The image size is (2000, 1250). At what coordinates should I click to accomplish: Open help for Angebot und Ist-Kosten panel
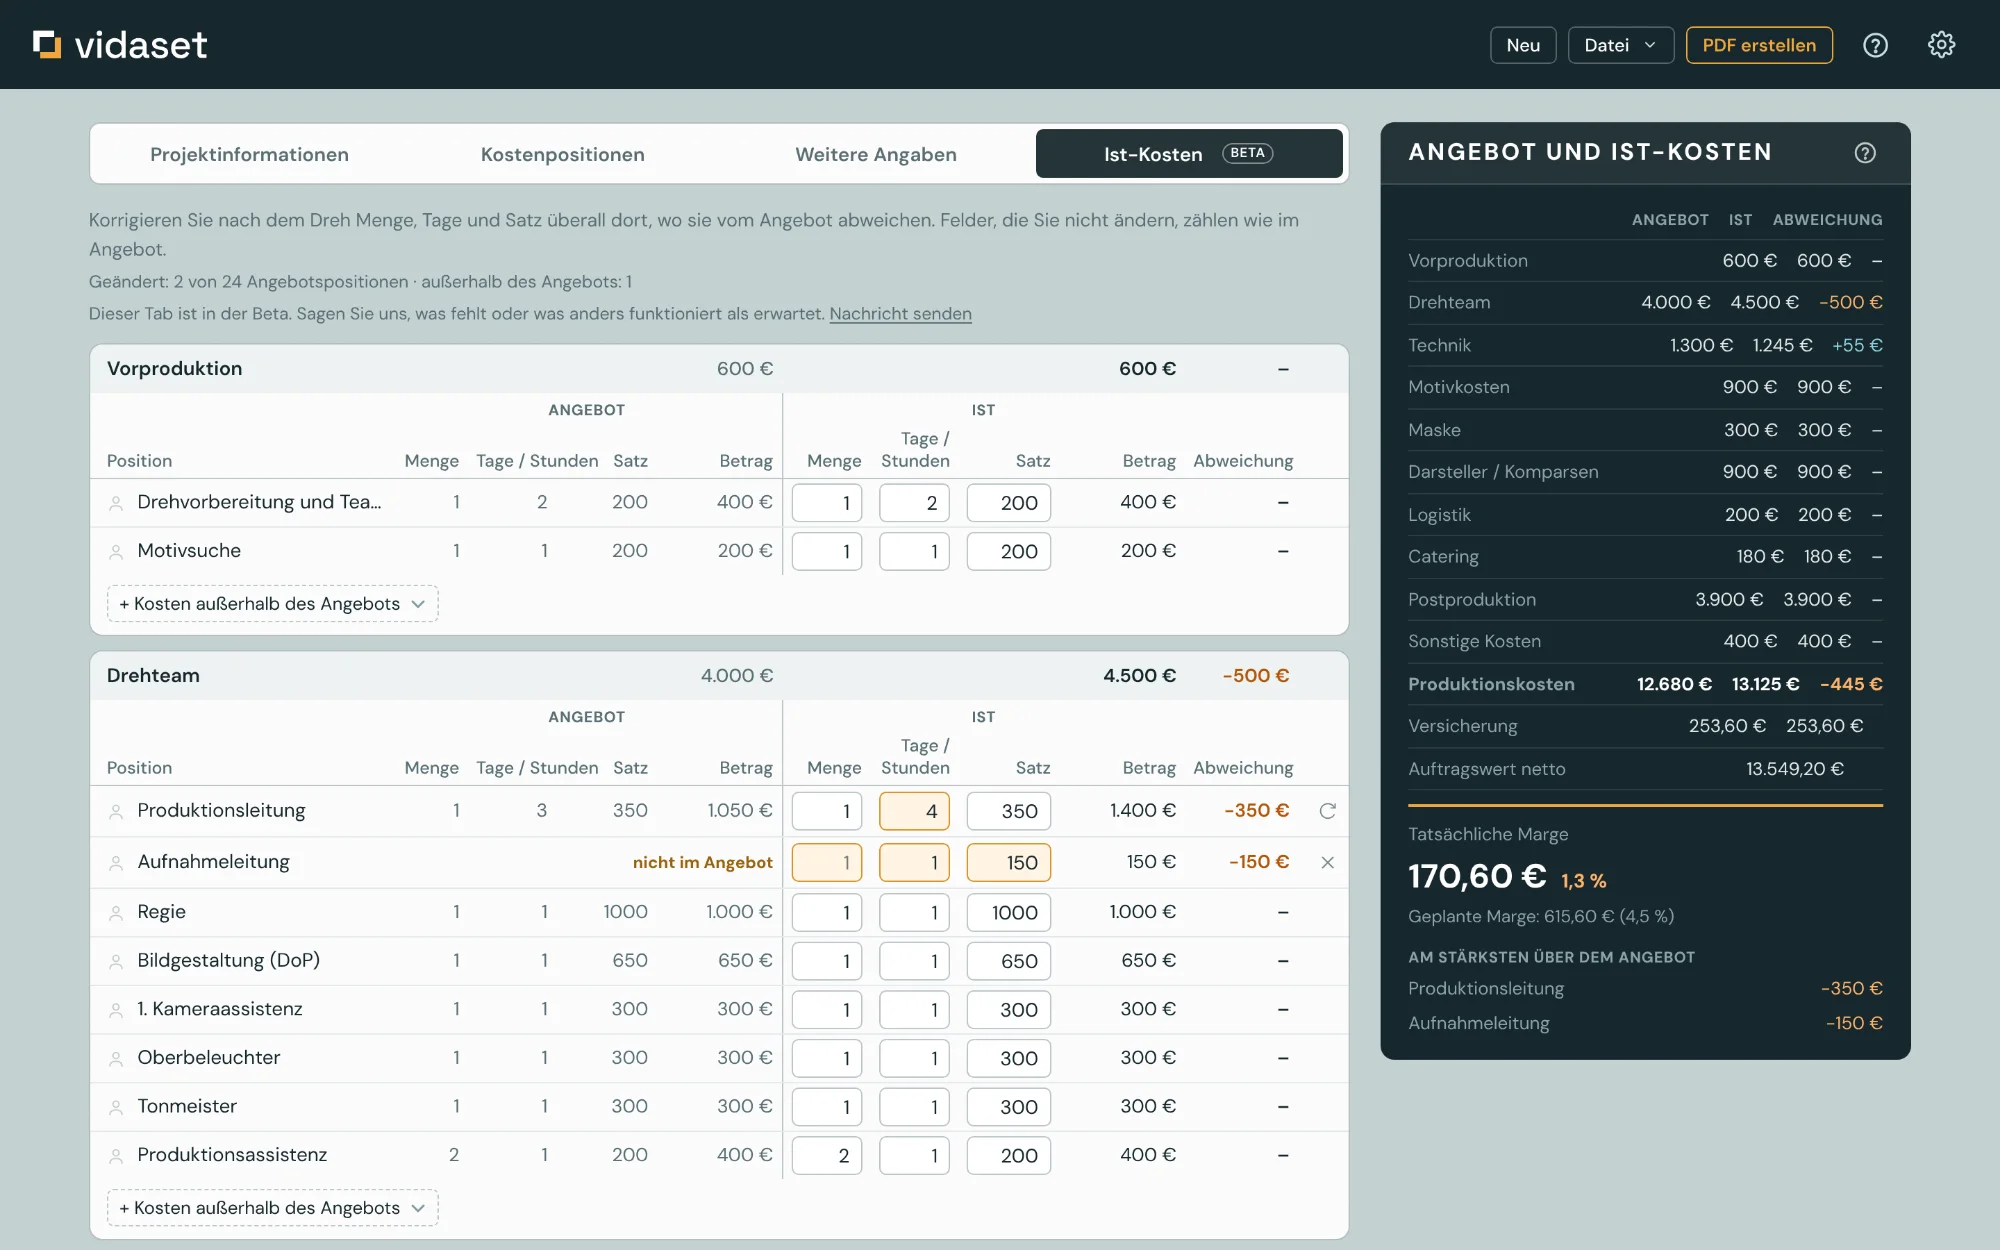tap(1865, 153)
